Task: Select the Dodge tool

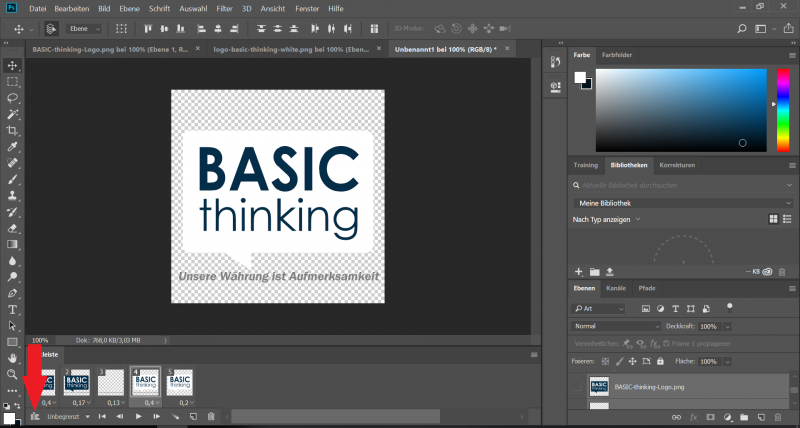Action: click(x=13, y=277)
